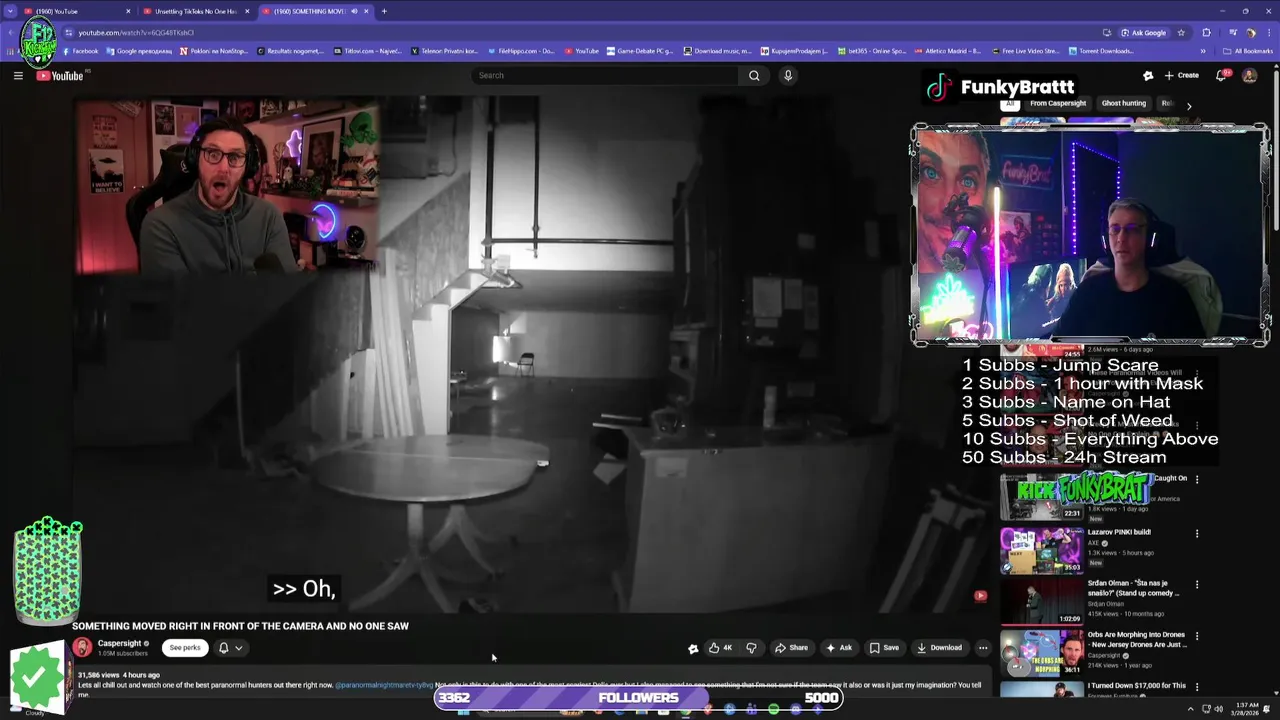Open the taskbar volume speaker icon
The width and height of the screenshot is (1280, 720).
coord(1218,709)
